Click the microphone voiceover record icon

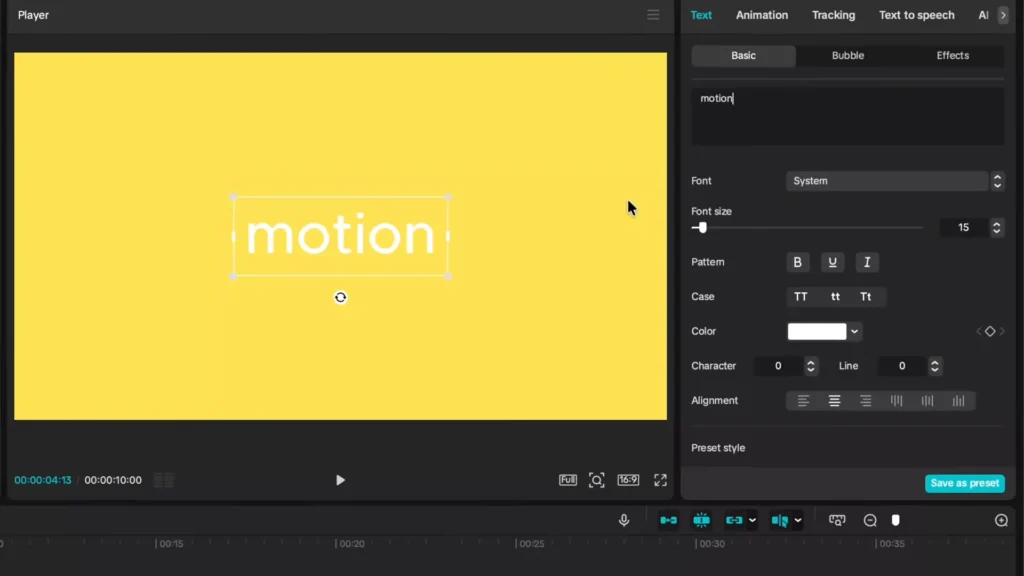click(624, 520)
